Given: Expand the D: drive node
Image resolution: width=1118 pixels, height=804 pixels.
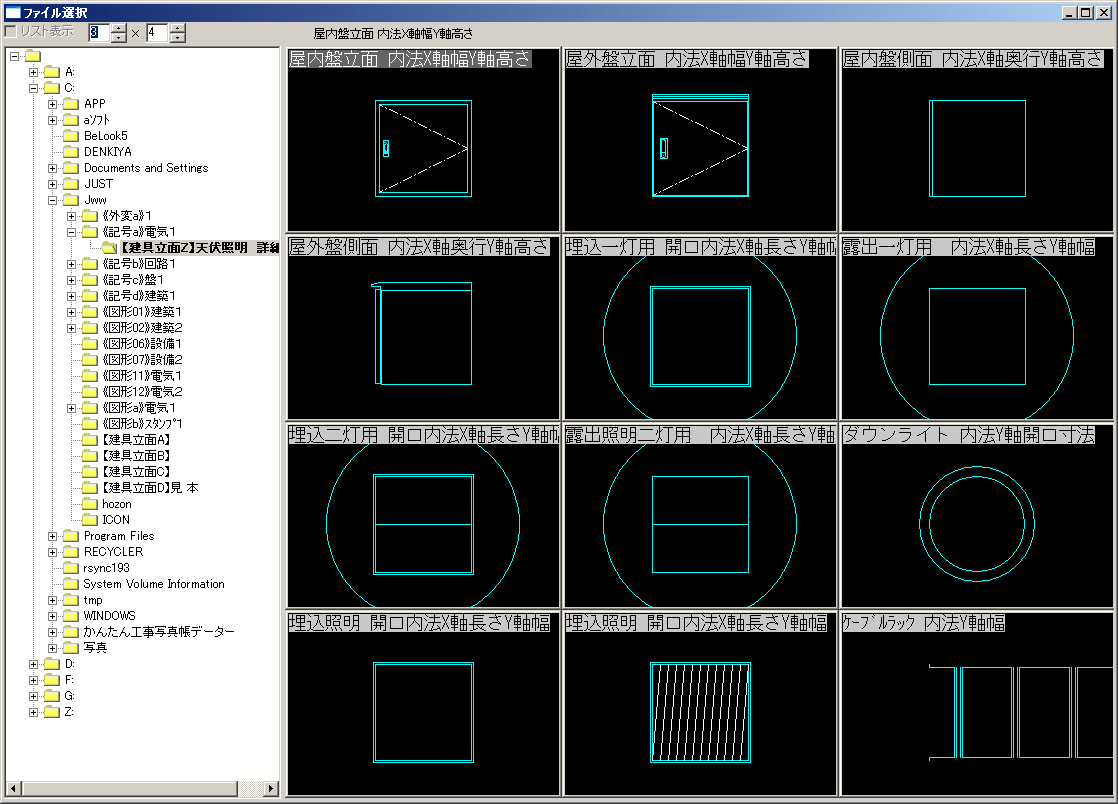Looking at the screenshot, I should point(34,664).
